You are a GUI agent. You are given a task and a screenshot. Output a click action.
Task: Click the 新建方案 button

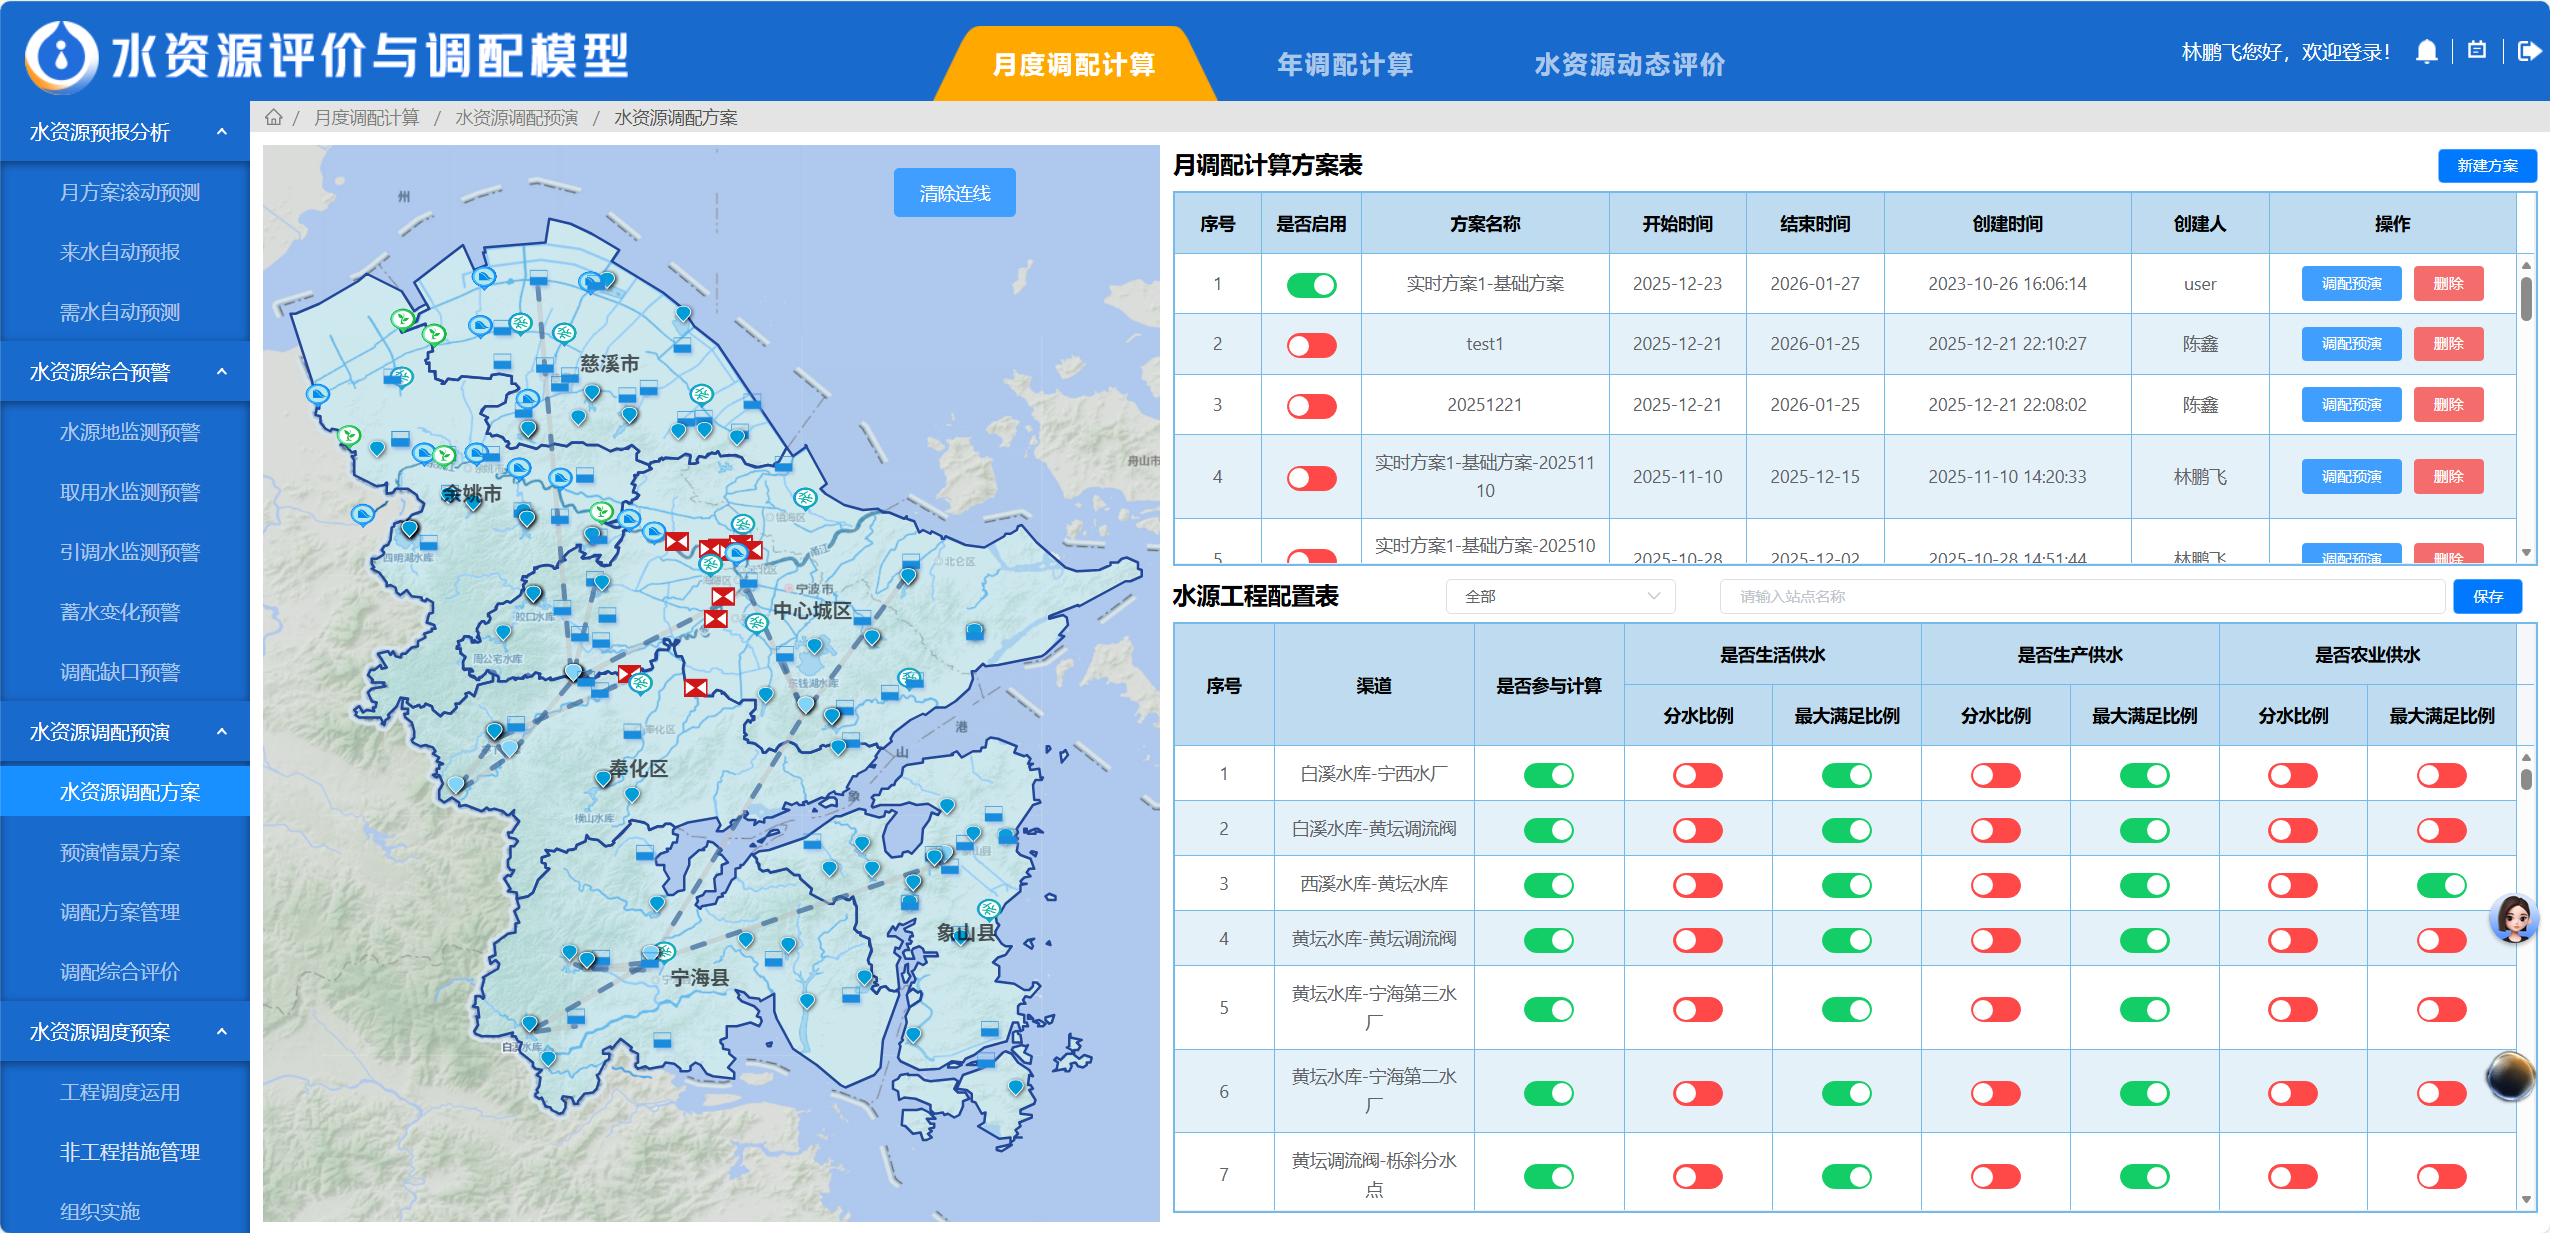tap(2486, 166)
